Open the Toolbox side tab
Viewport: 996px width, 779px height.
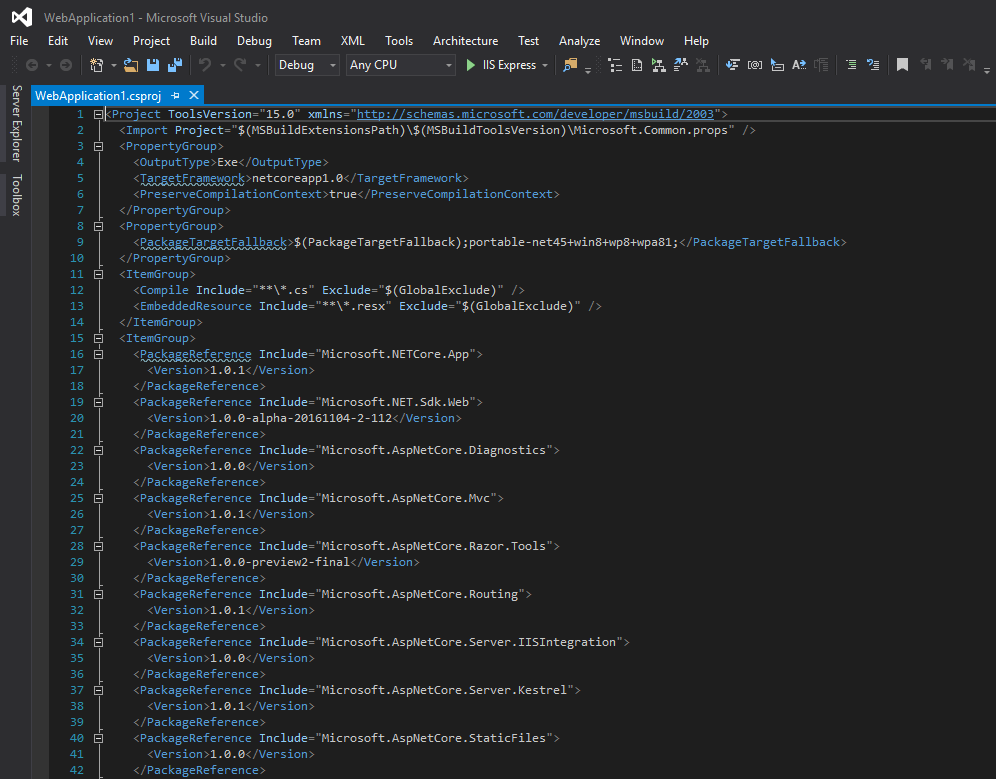[x=17, y=194]
